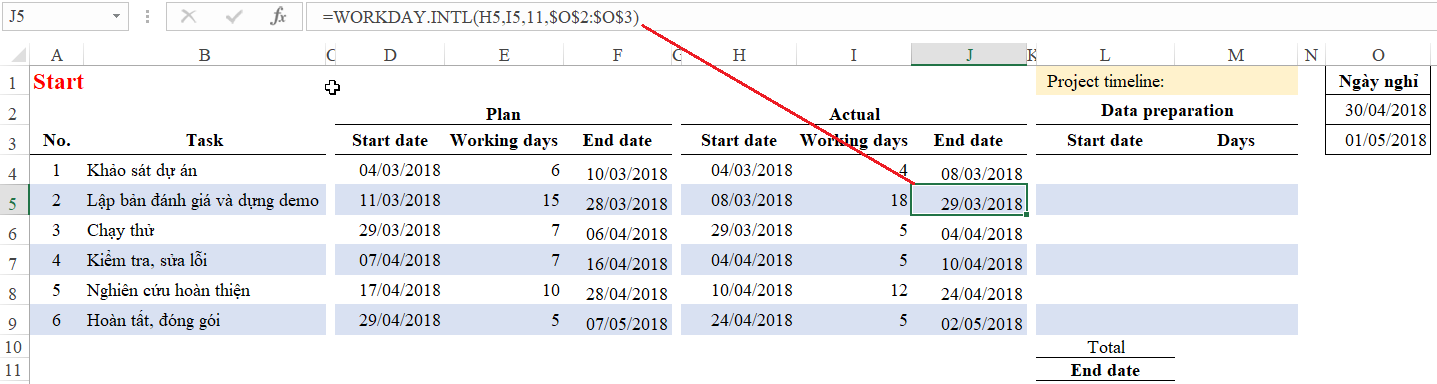Click the formula bar options dots handle

click(148, 17)
